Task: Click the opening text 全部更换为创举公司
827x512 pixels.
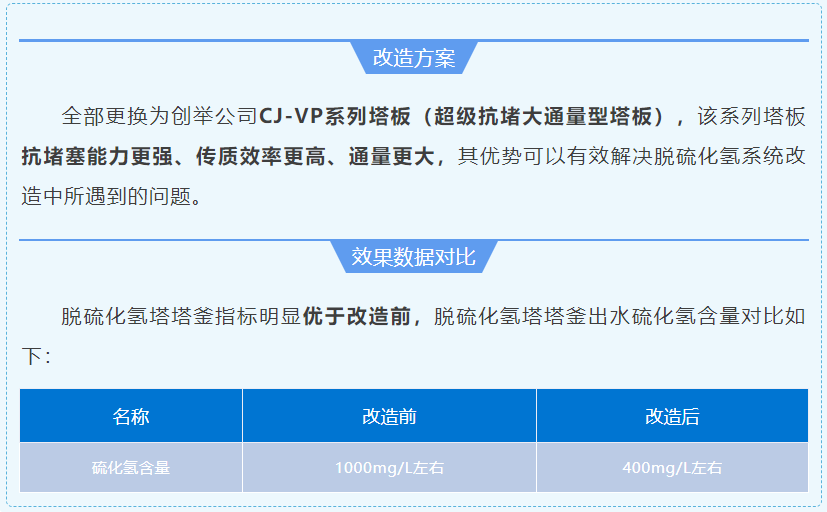Action: click(x=159, y=116)
